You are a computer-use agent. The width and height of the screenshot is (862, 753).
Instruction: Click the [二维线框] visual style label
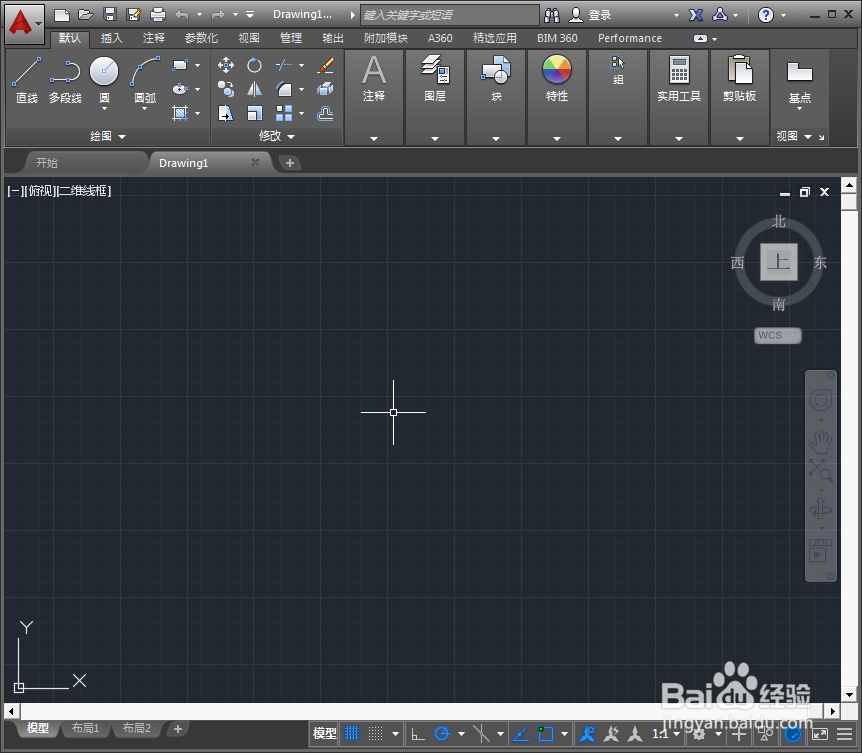85,191
